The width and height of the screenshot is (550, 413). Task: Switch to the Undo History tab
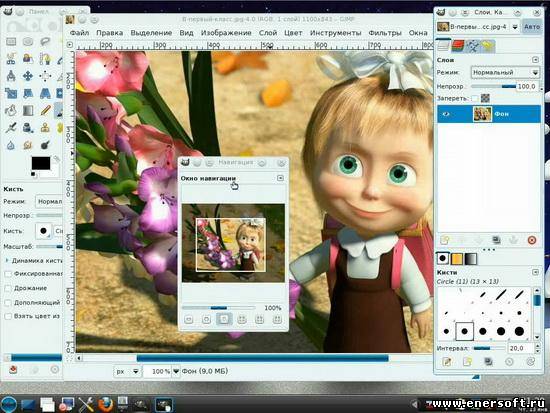[x=488, y=46]
